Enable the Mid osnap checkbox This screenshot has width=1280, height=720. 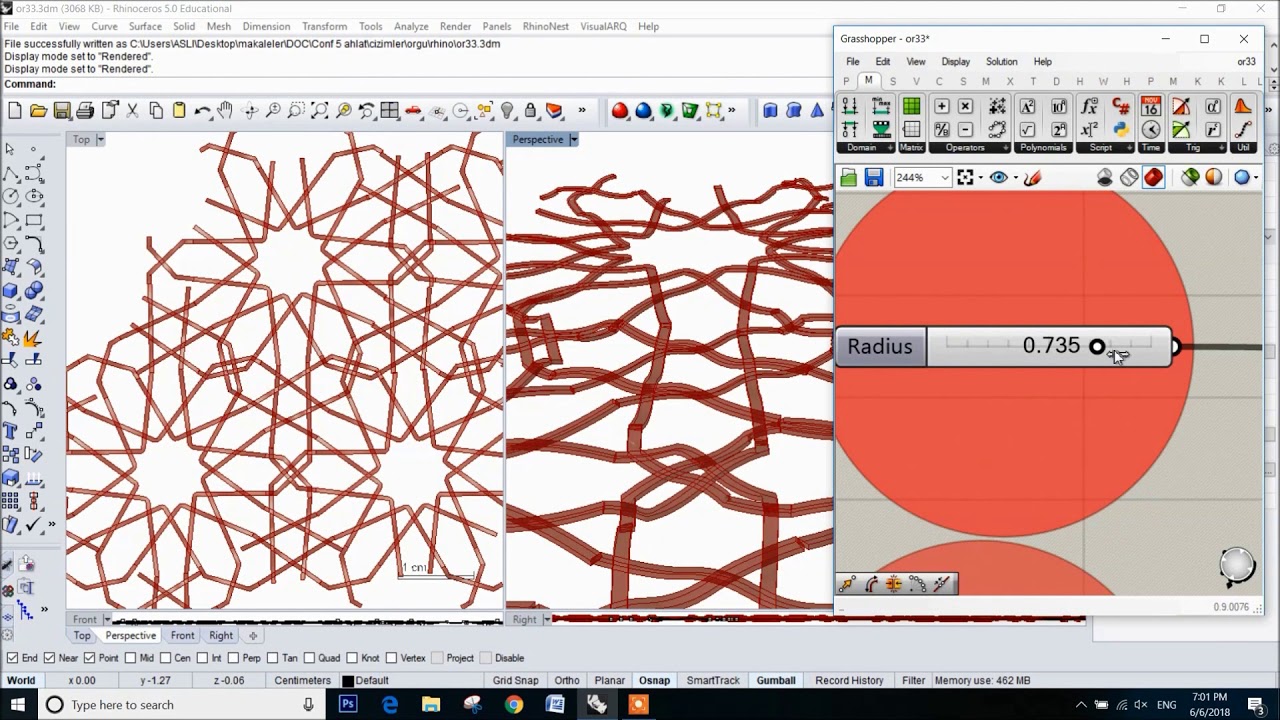[130, 658]
